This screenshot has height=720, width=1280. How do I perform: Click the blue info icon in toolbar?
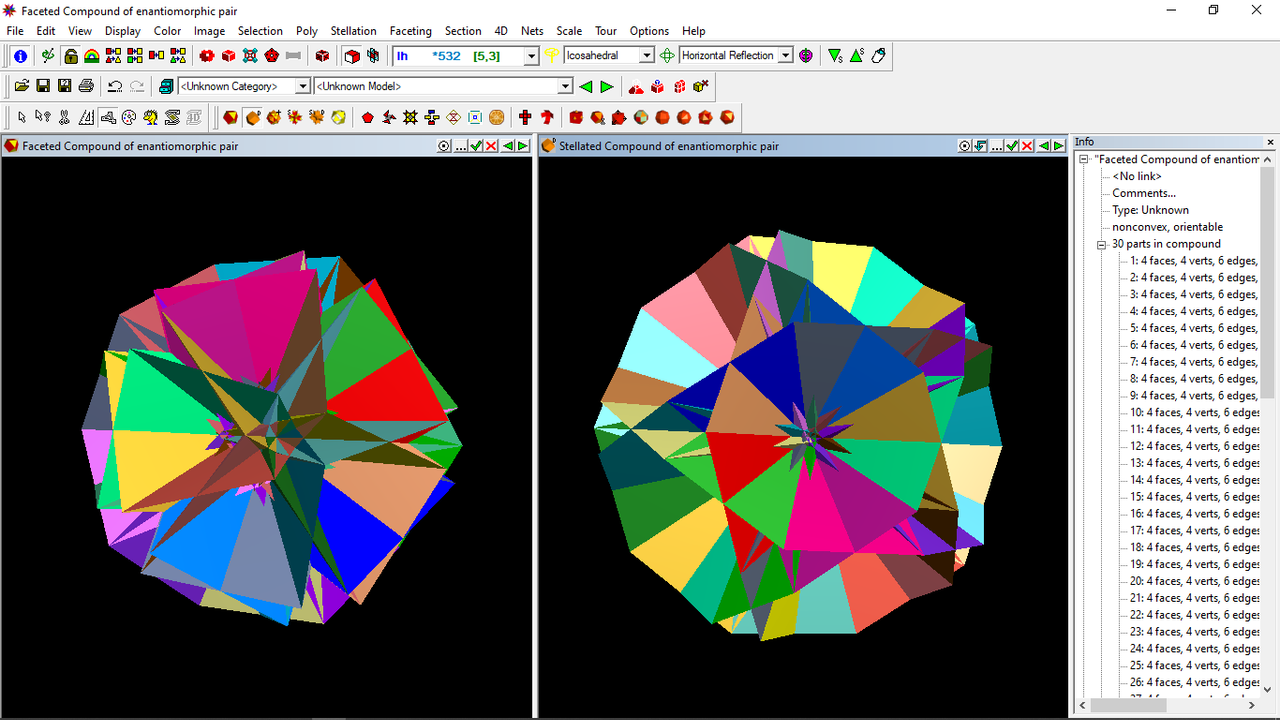click(20, 56)
